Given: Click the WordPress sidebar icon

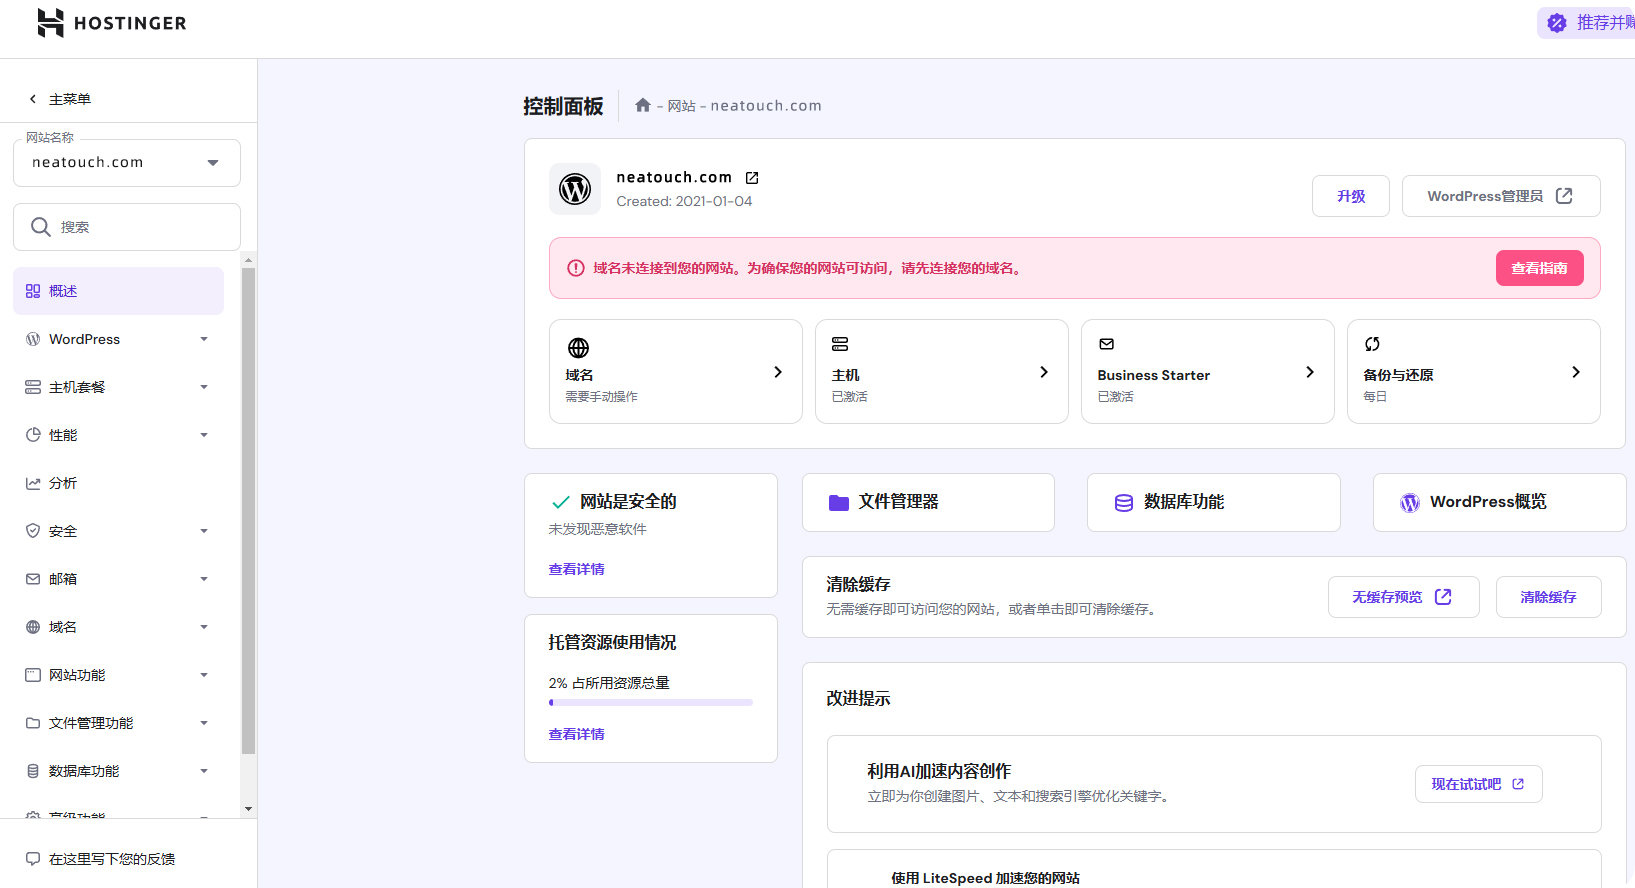Looking at the screenshot, I should [x=33, y=339].
